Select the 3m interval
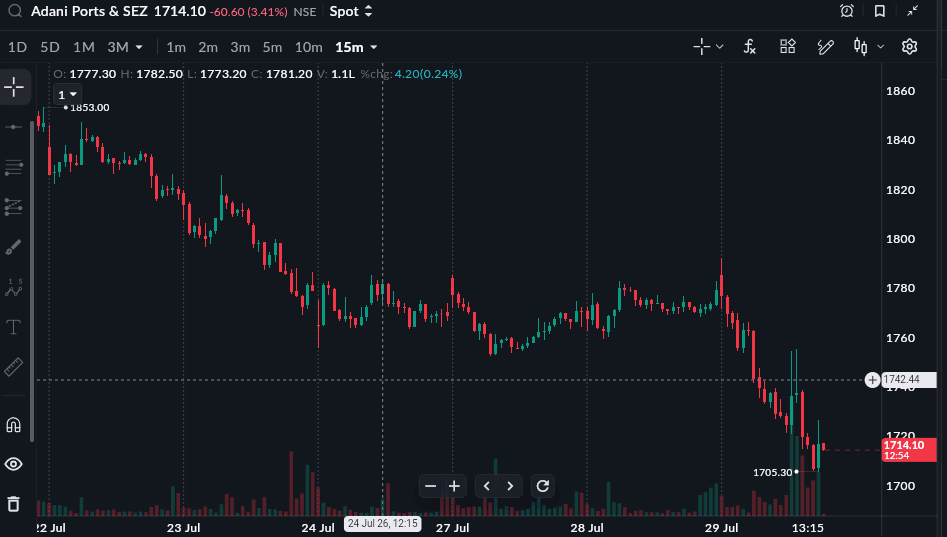 240,47
